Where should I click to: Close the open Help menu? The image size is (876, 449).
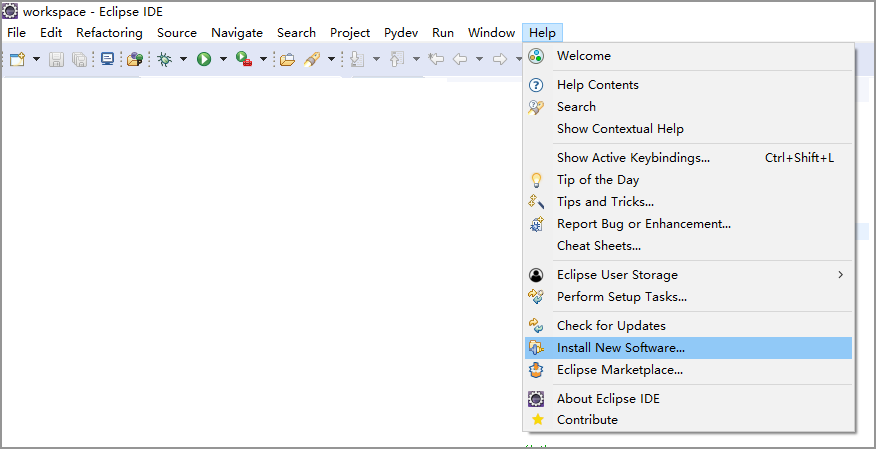pos(542,33)
